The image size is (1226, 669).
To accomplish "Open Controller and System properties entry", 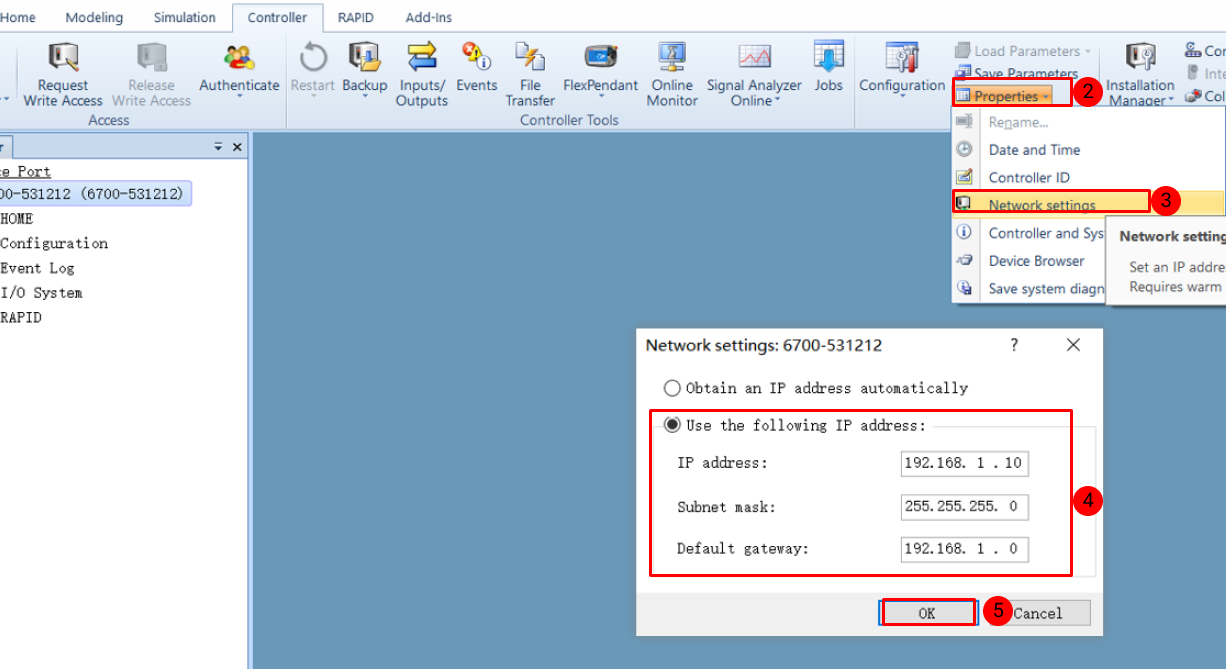I will [1046, 233].
